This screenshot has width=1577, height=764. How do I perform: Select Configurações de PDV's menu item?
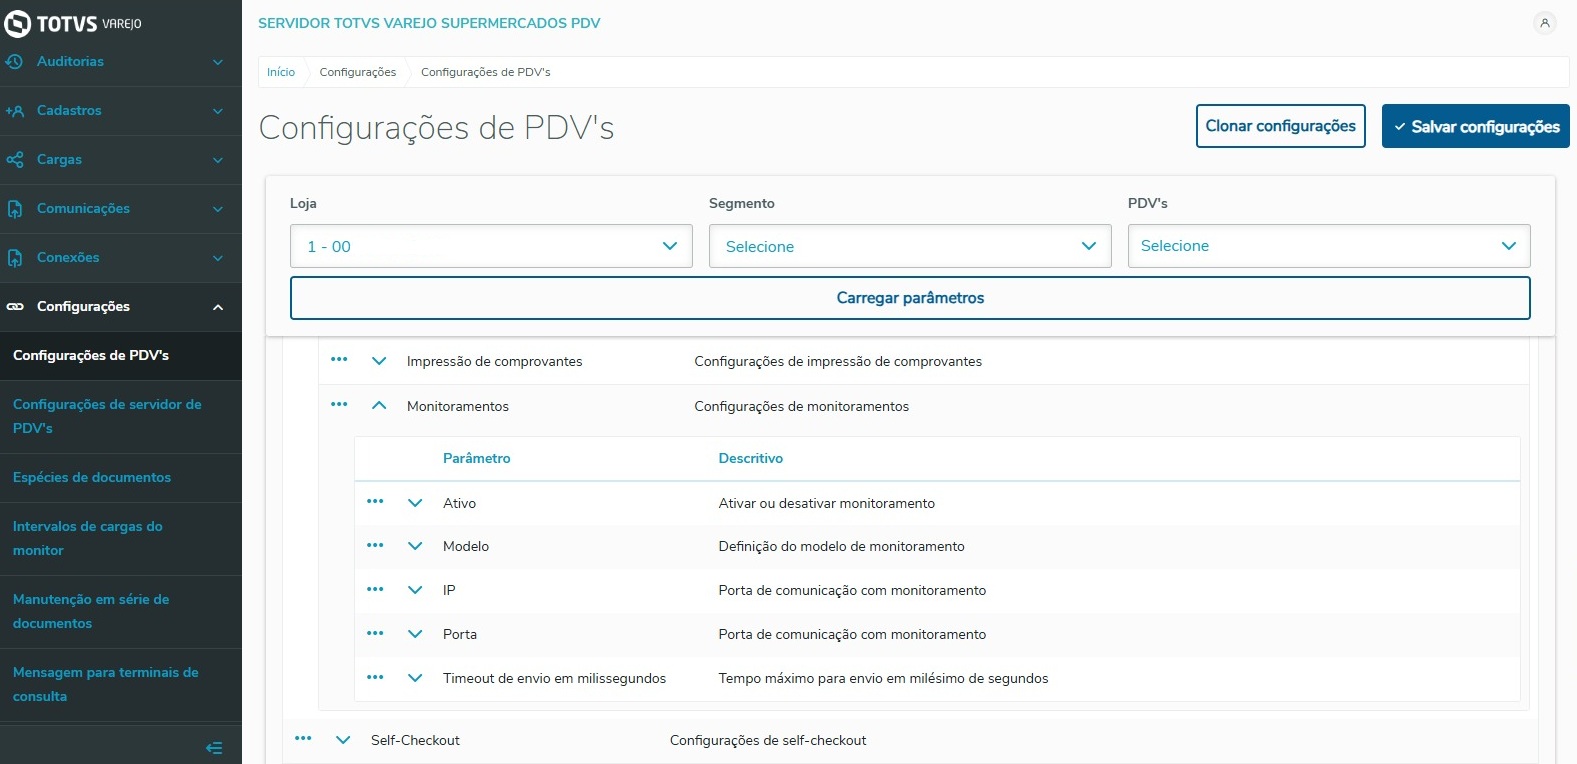[x=121, y=356]
